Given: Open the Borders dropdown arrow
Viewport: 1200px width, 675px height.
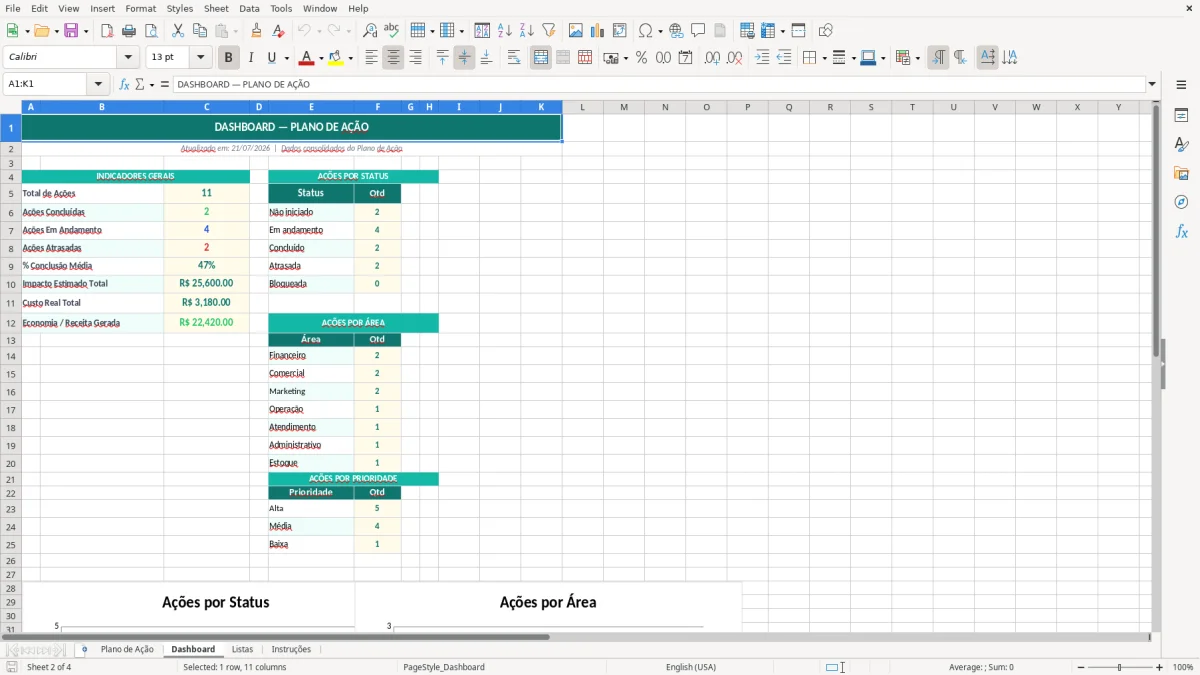Looking at the screenshot, I should [x=823, y=58].
